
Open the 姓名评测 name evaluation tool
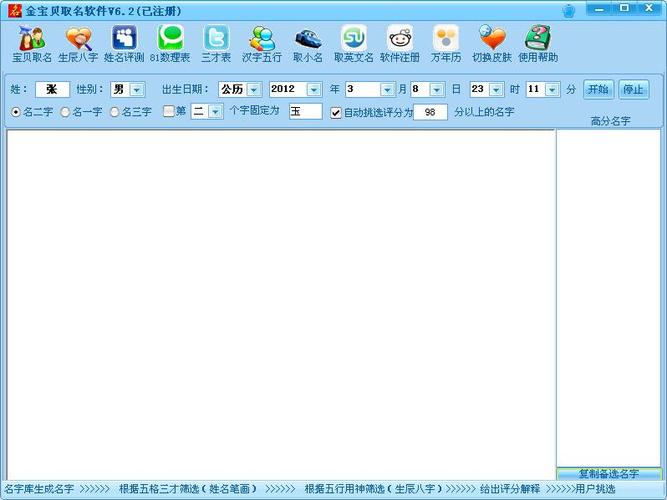pyautogui.click(x=124, y=43)
